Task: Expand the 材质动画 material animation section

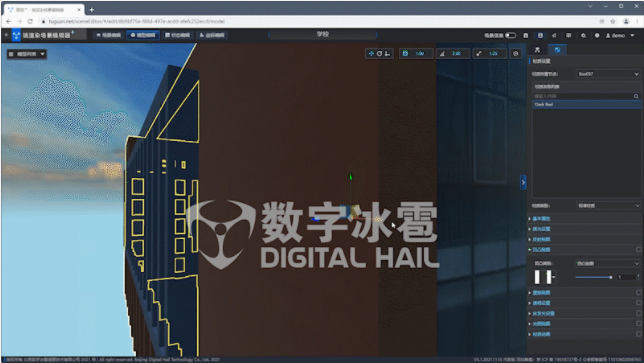Action: point(541,334)
